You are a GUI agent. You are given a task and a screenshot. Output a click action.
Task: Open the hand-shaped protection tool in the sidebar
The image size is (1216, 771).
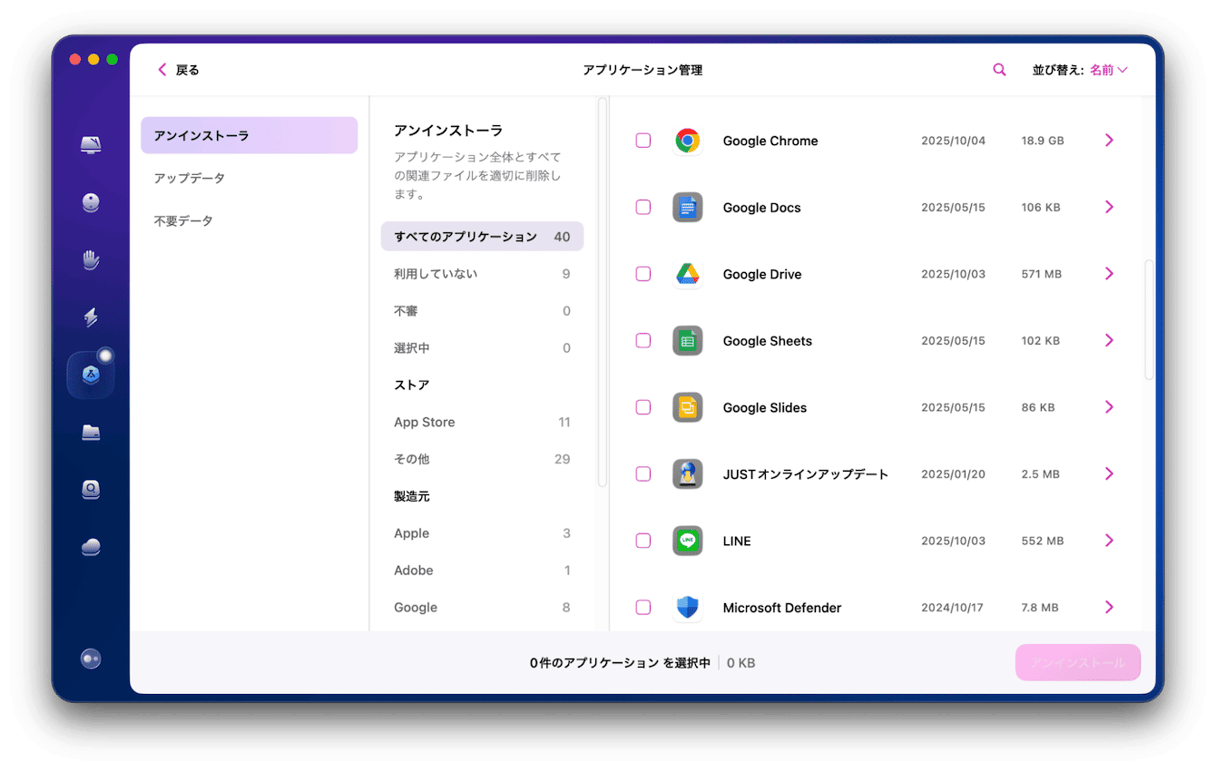coord(90,259)
